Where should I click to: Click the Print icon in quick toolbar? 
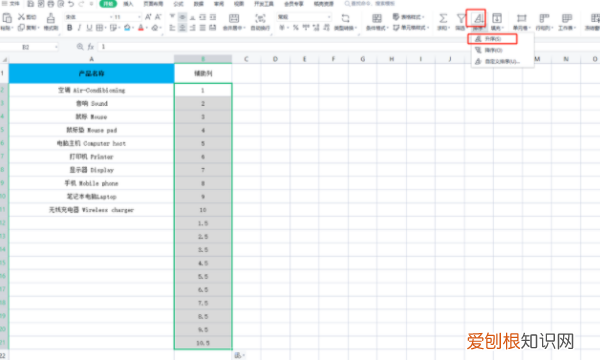click(51, 4)
